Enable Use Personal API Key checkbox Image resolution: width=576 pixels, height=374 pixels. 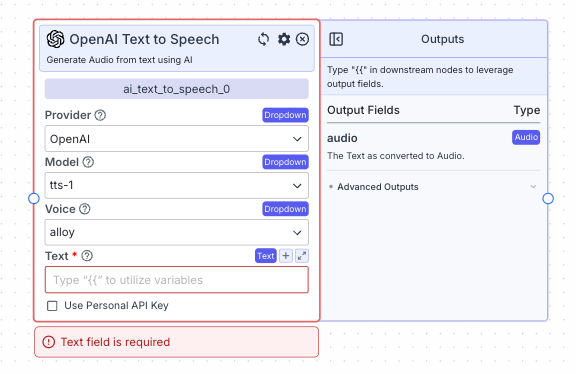pos(52,306)
